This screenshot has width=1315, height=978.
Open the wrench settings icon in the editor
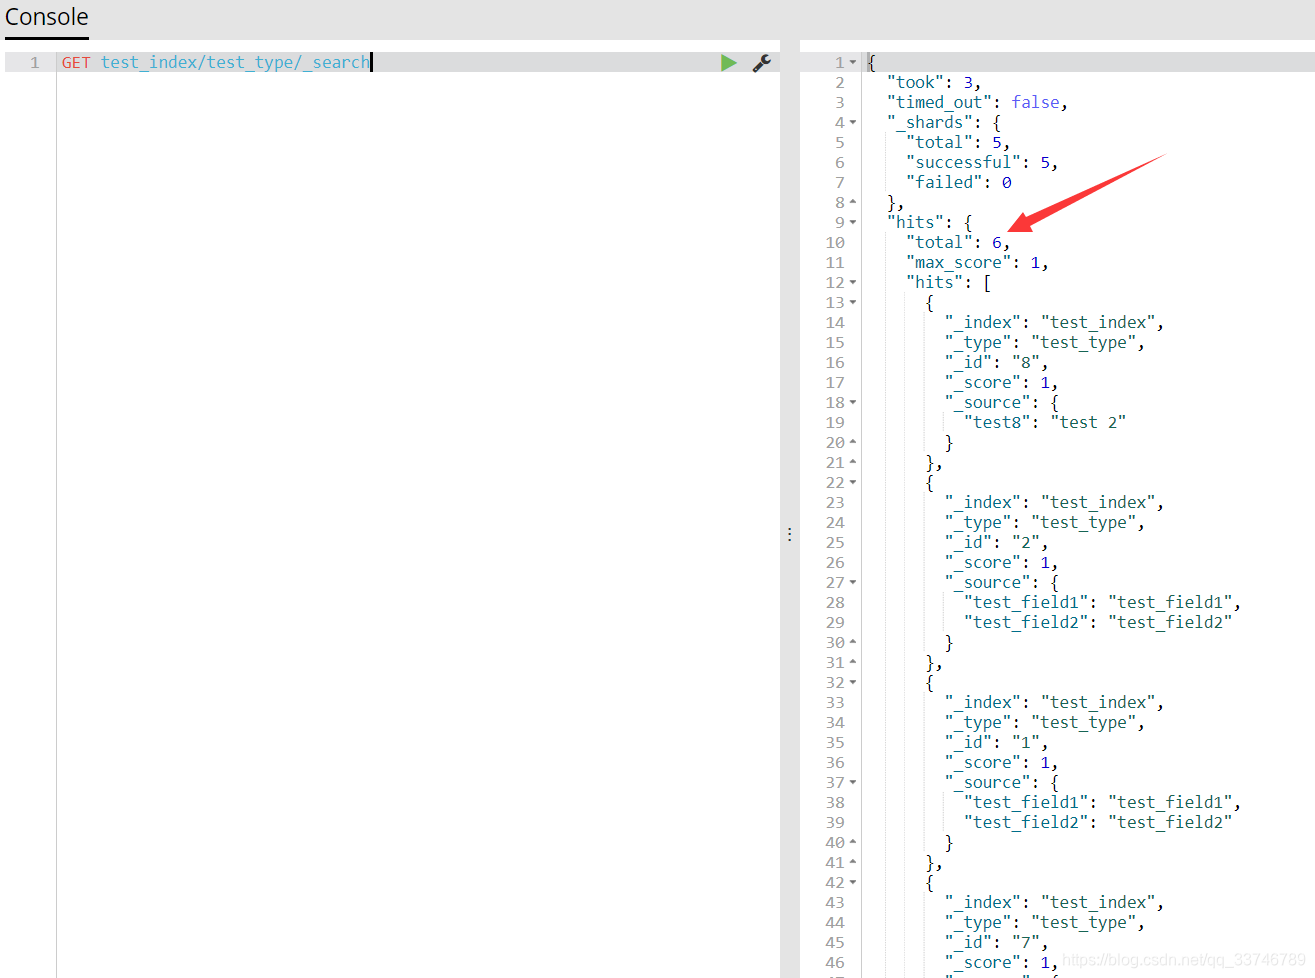tap(762, 63)
